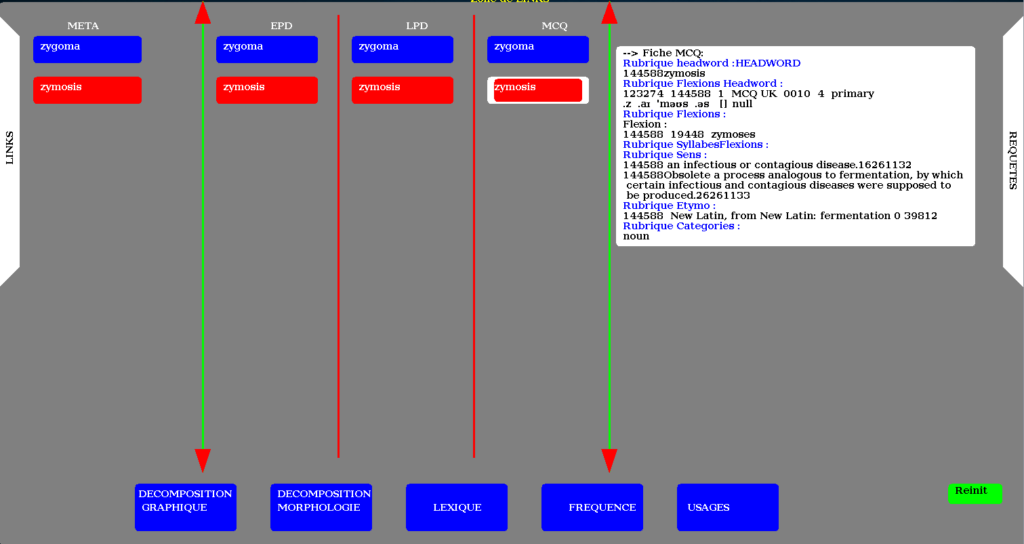
Task: Open Decomposition Graphique
Action: [185, 507]
